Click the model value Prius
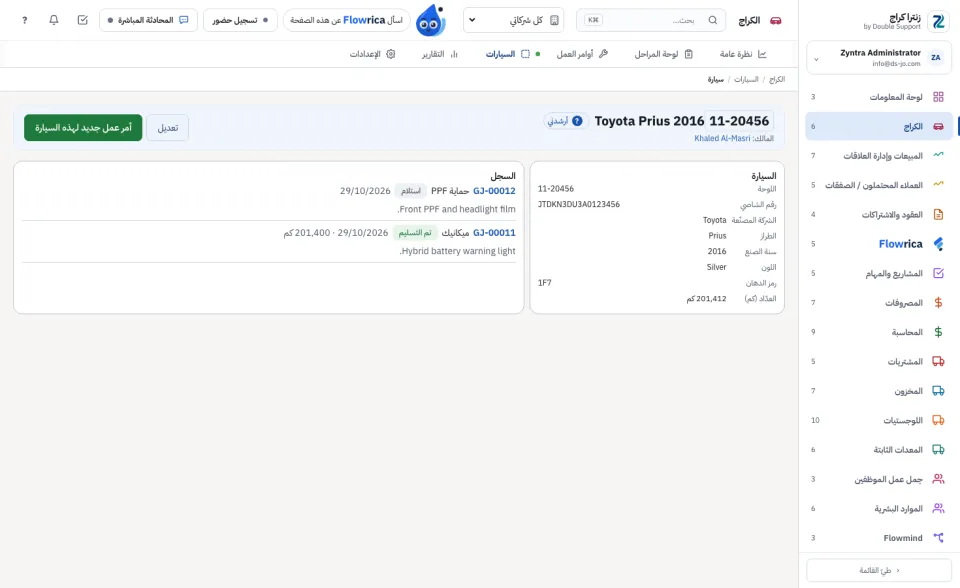 [718, 236]
